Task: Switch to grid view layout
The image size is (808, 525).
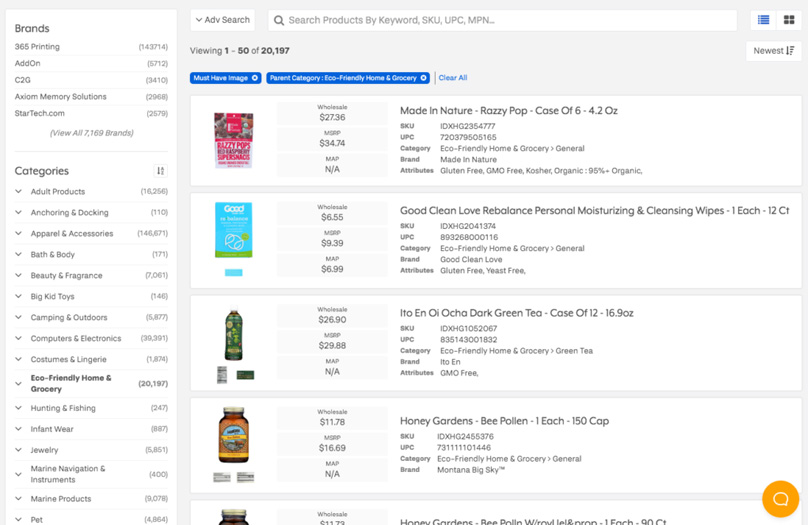Action: point(789,20)
